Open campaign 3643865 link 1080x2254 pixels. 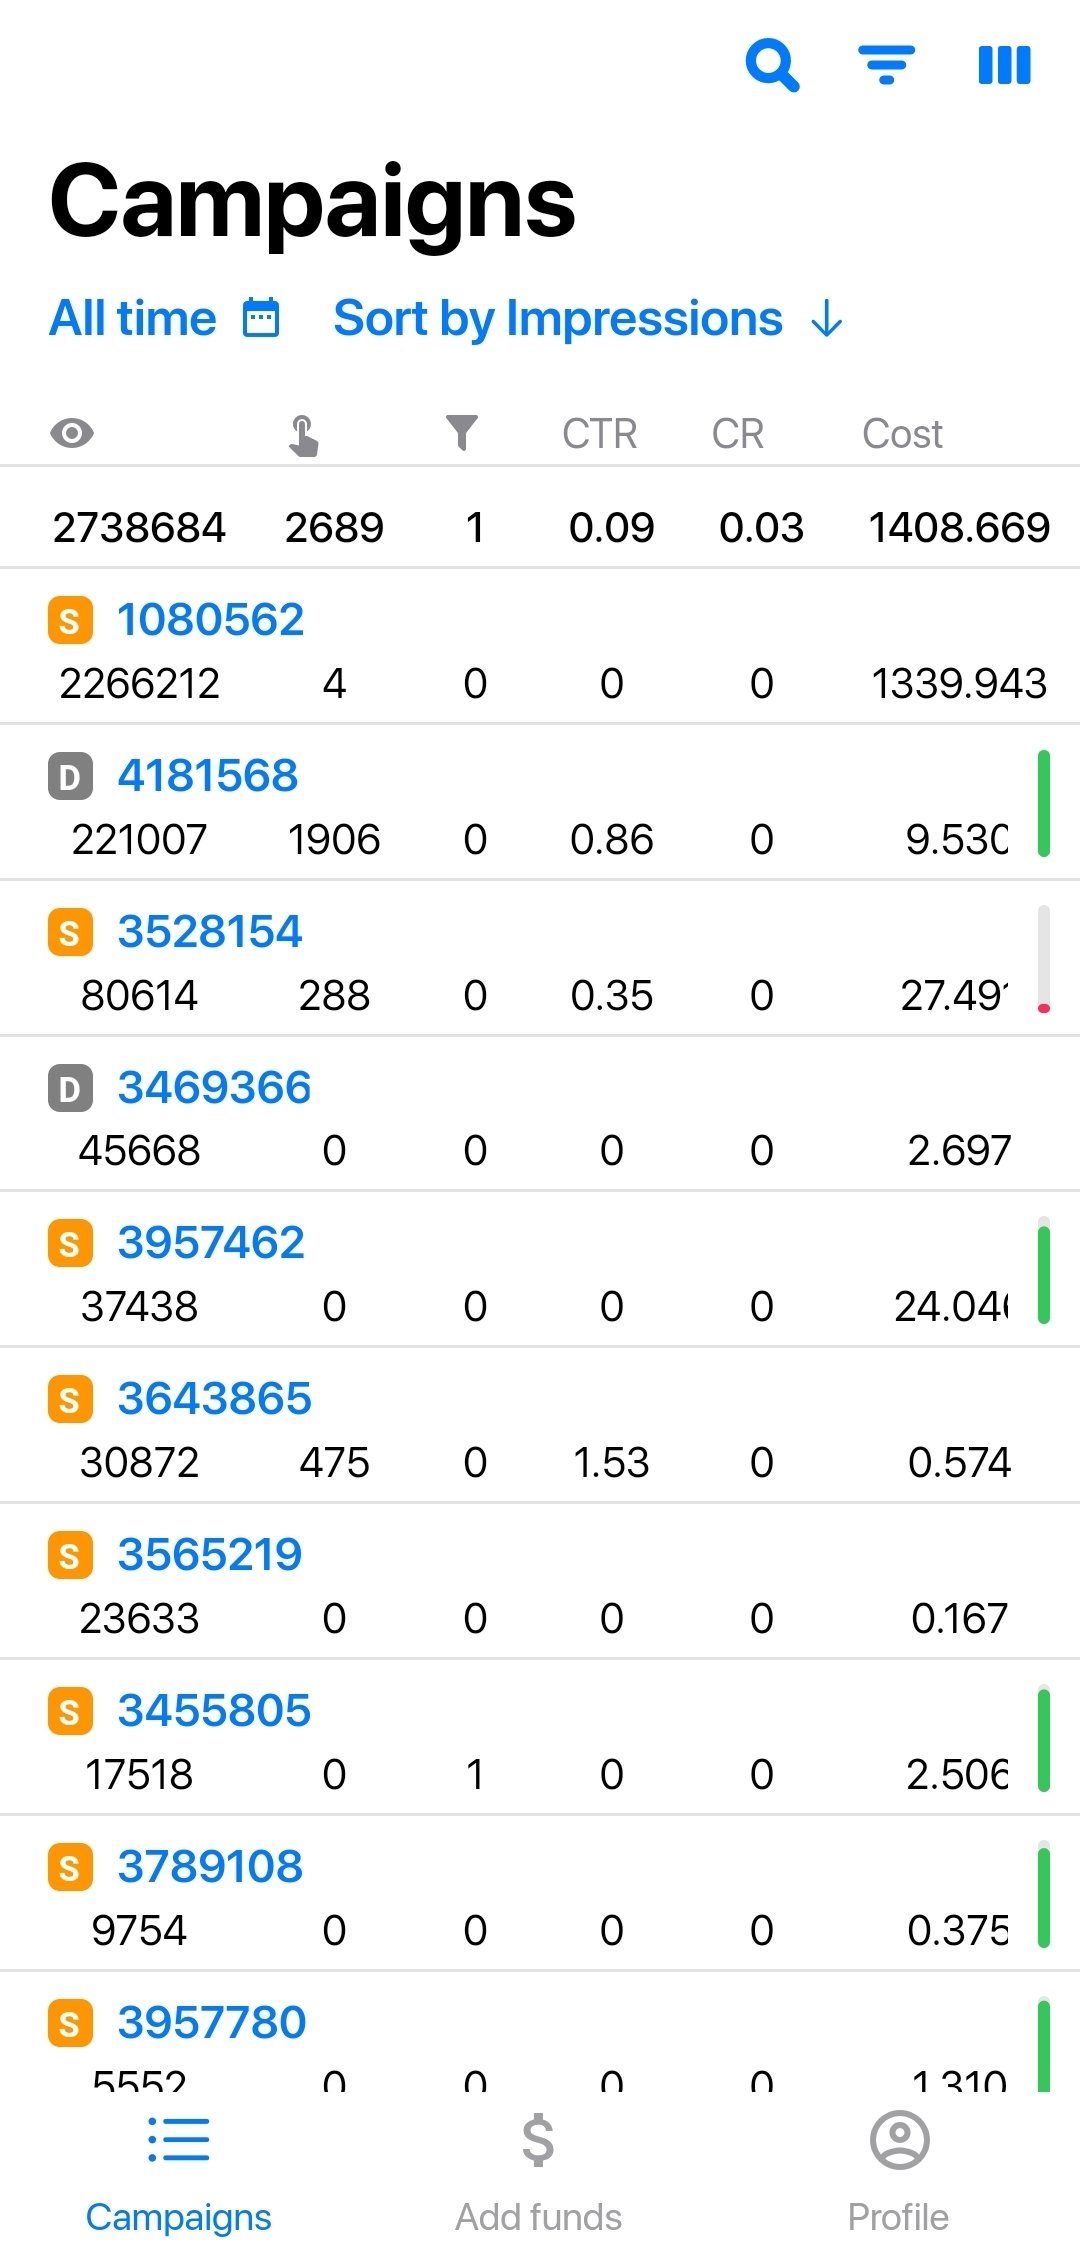[214, 1399]
